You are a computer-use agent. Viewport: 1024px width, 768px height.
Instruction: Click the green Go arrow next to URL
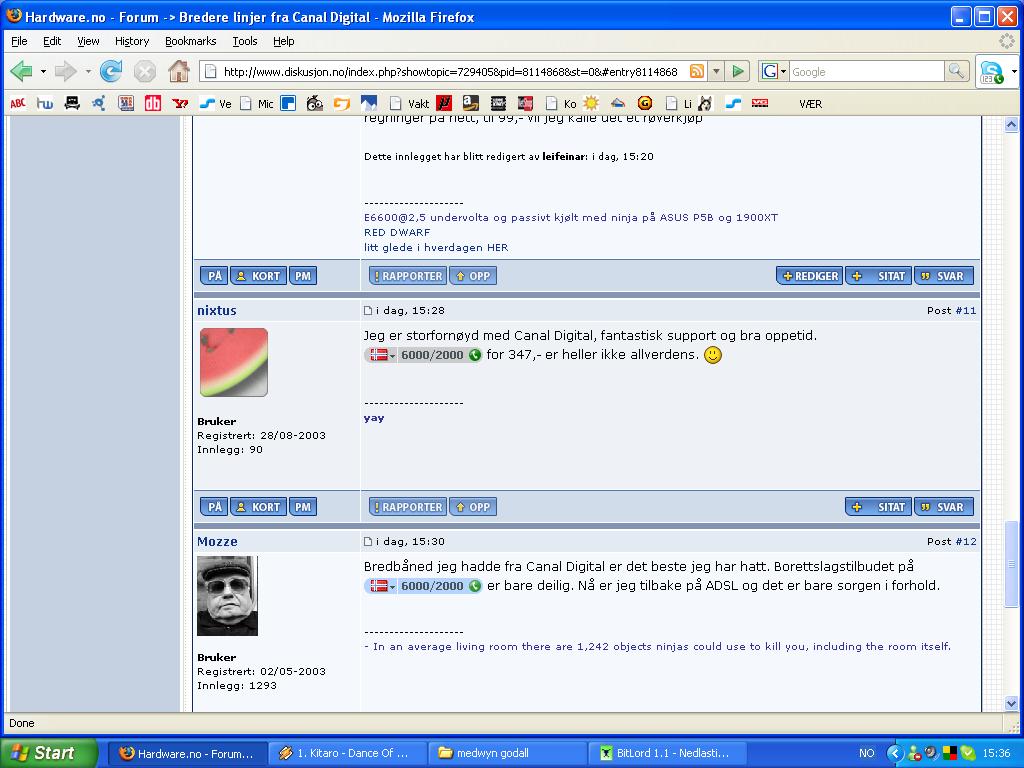pyautogui.click(x=737, y=71)
